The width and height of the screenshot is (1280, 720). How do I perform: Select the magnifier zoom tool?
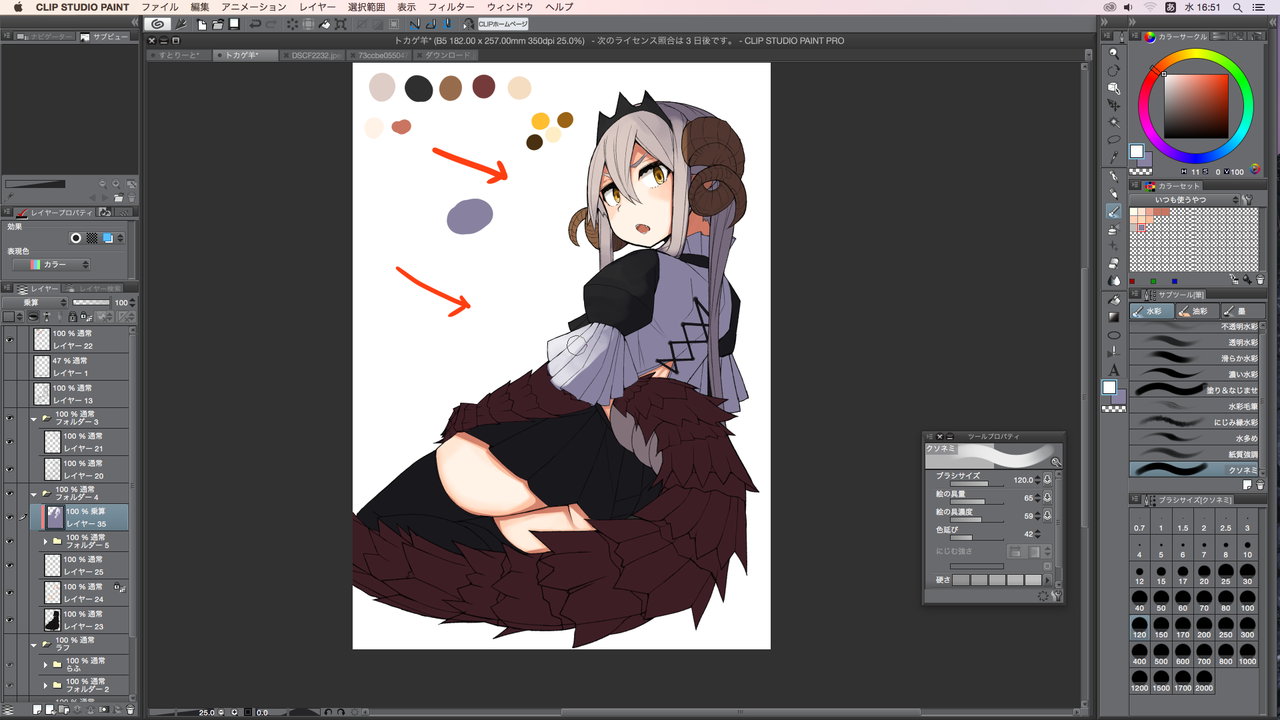click(1114, 53)
